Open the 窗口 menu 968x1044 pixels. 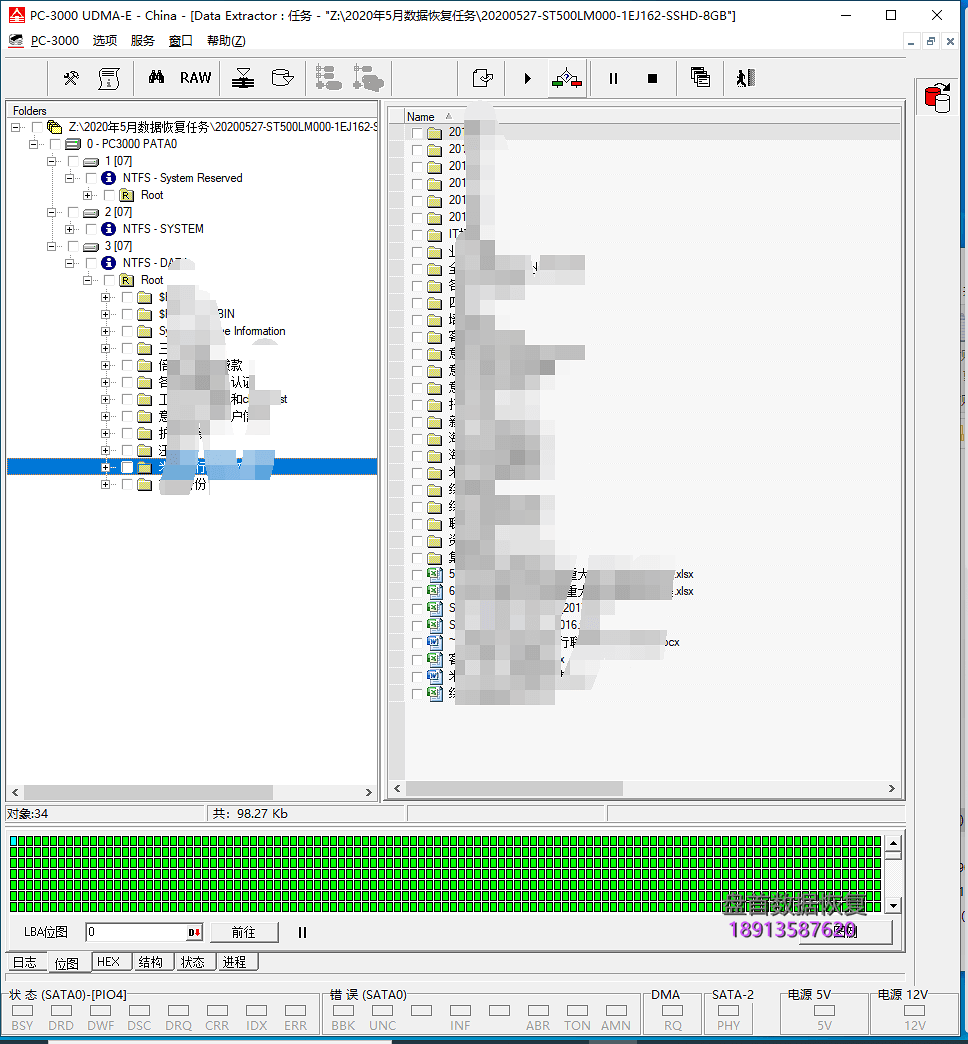coord(180,41)
